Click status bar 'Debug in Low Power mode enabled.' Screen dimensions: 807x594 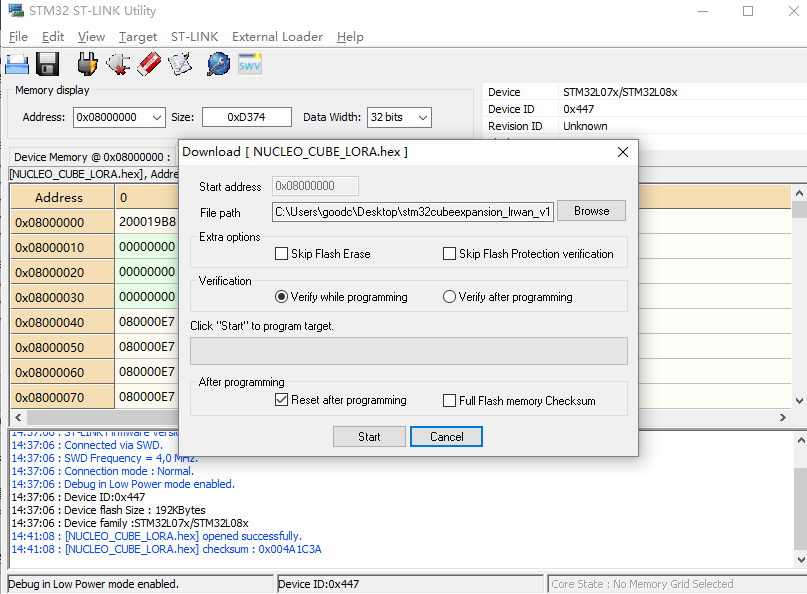pyautogui.click(x=93, y=584)
